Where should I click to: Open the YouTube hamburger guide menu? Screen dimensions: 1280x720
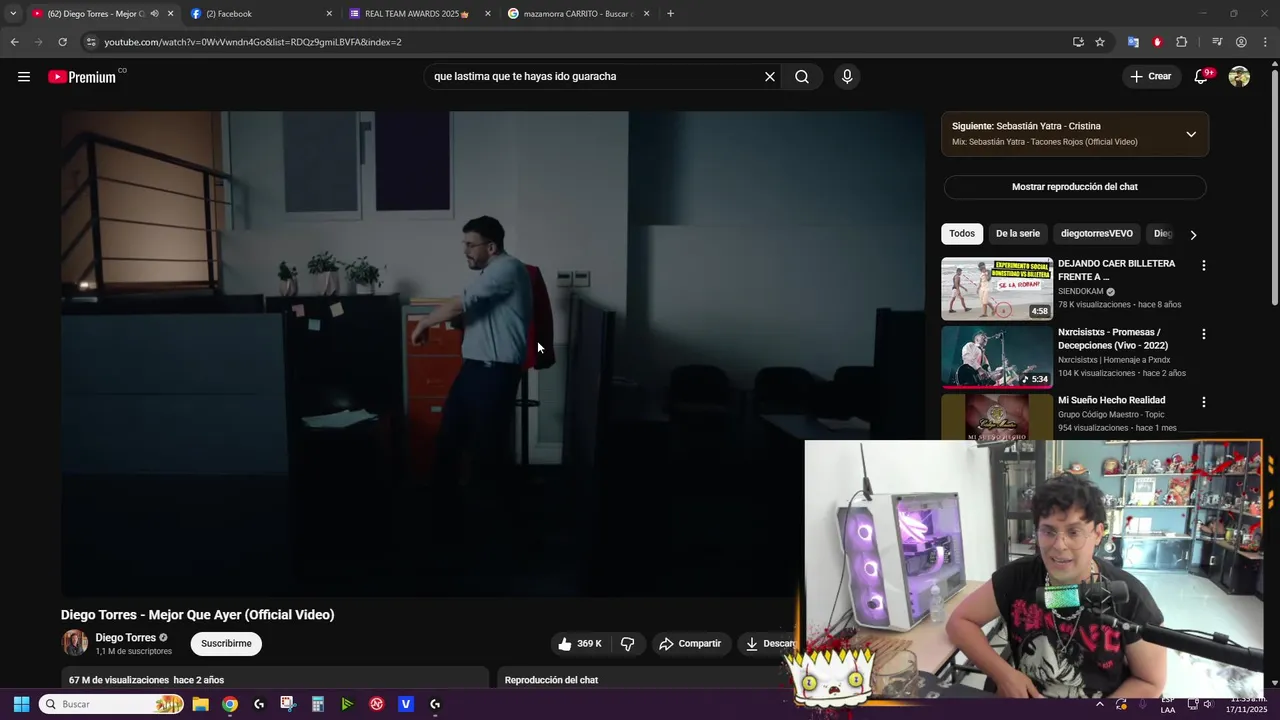point(24,77)
